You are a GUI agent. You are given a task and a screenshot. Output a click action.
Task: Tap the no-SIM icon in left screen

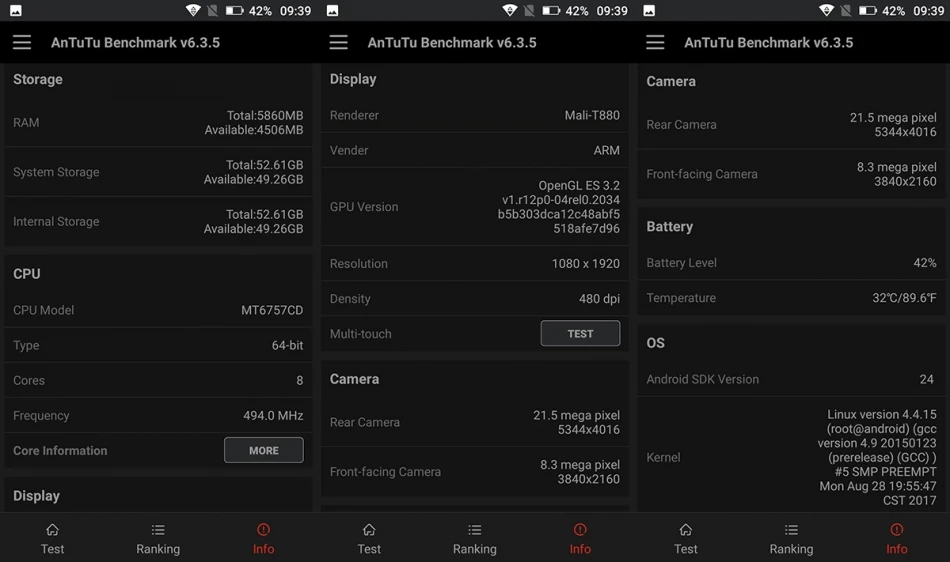(213, 10)
